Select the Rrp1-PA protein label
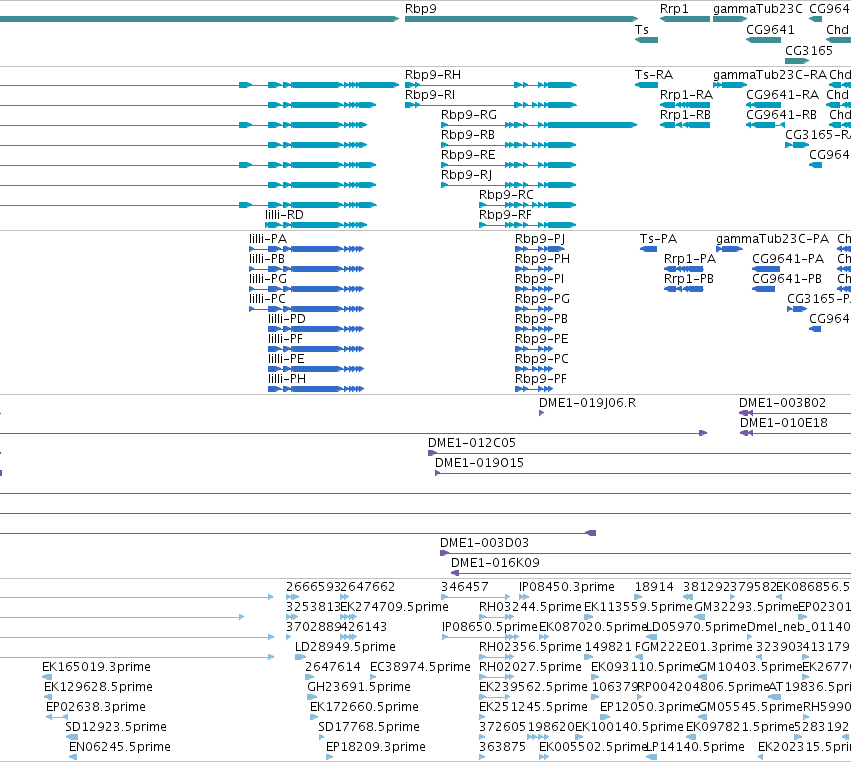The height and width of the screenshot is (762, 851). (690, 259)
